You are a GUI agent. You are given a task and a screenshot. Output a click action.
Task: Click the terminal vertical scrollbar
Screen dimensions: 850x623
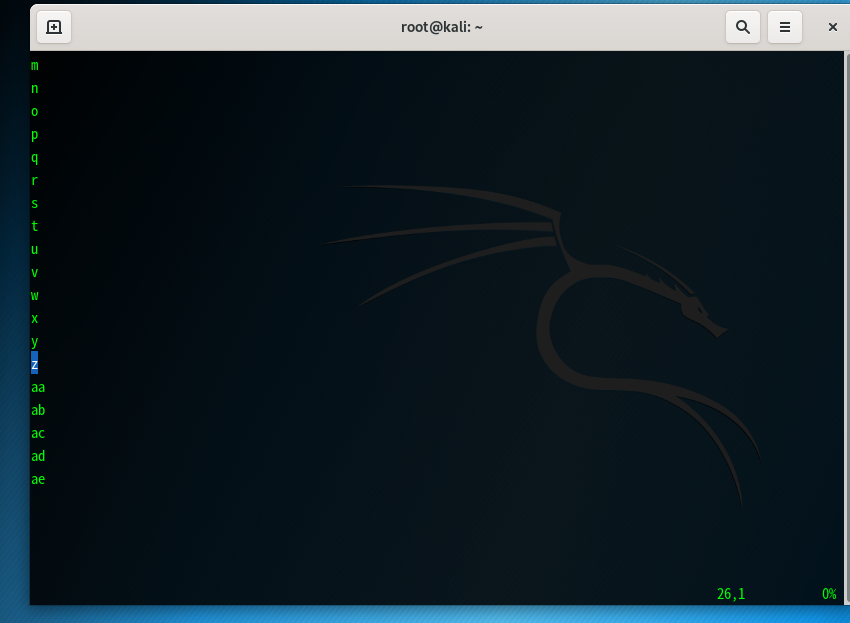click(x=847, y=327)
